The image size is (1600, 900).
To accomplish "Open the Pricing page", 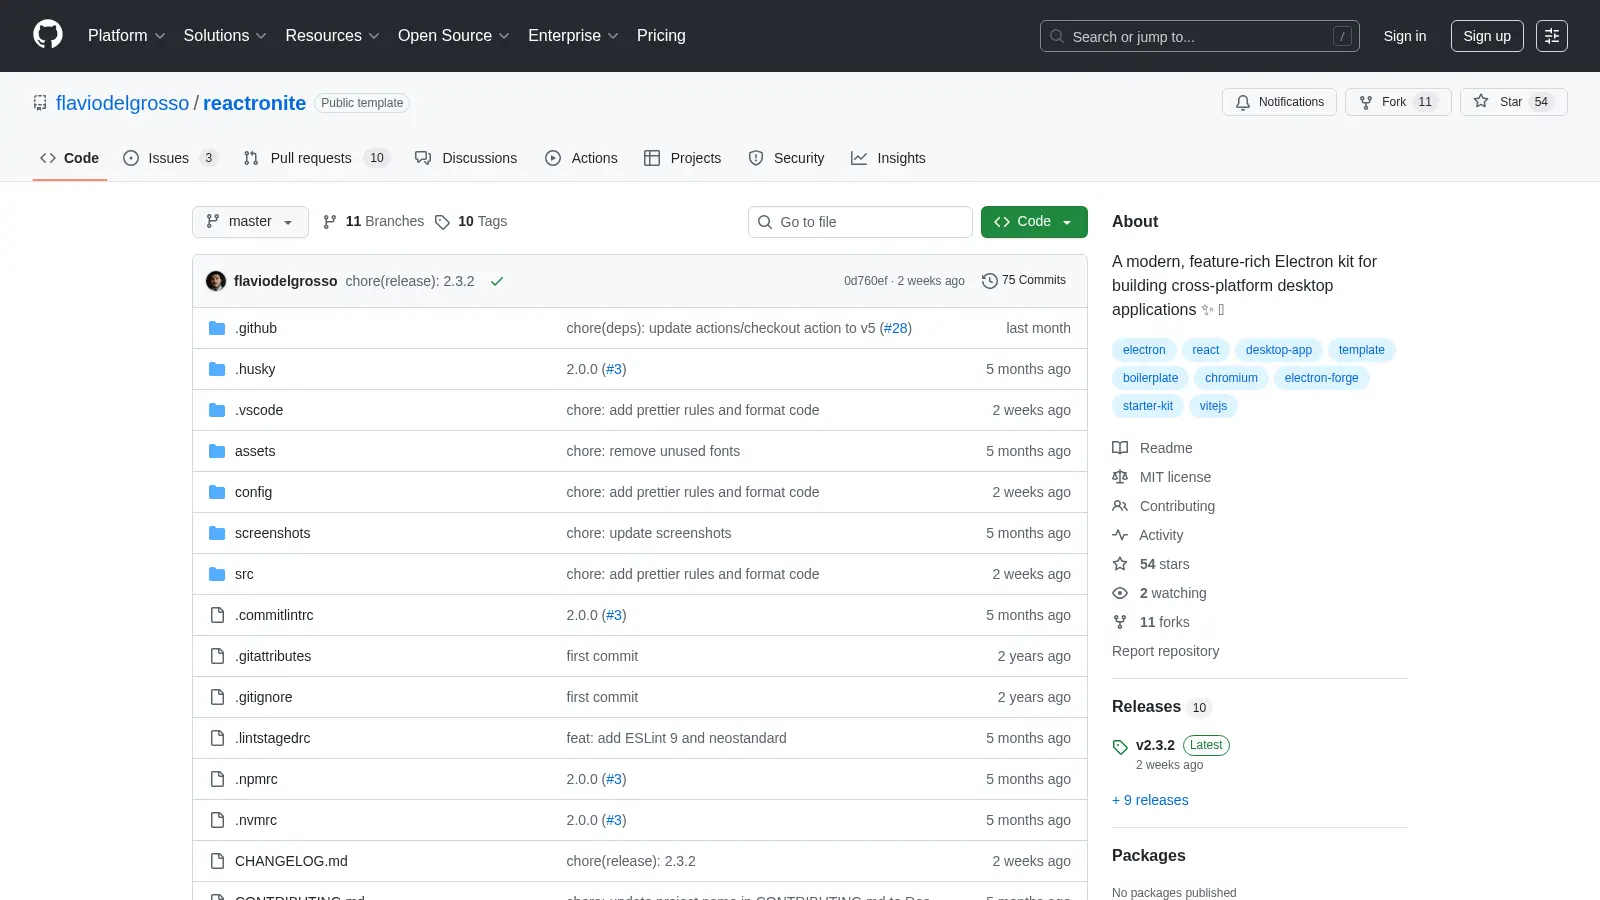I will pos(661,36).
